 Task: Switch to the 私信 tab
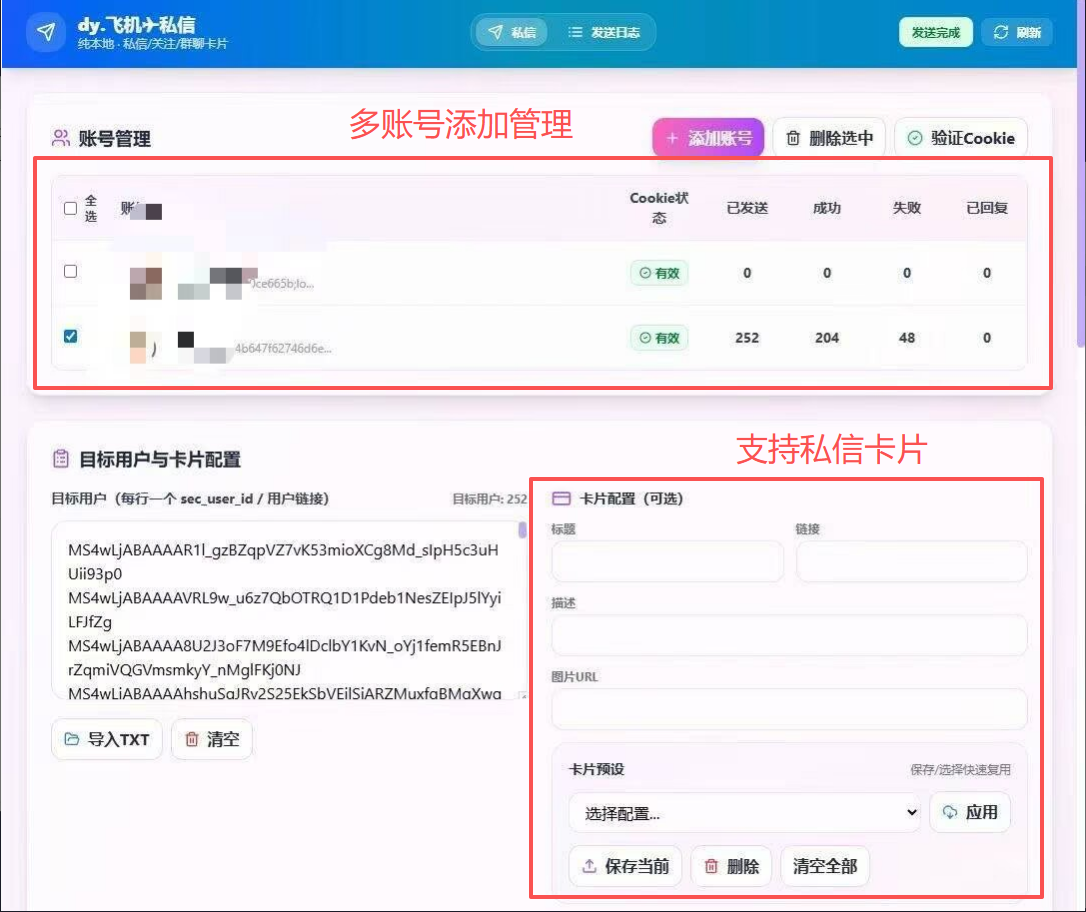[x=512, y=32]
